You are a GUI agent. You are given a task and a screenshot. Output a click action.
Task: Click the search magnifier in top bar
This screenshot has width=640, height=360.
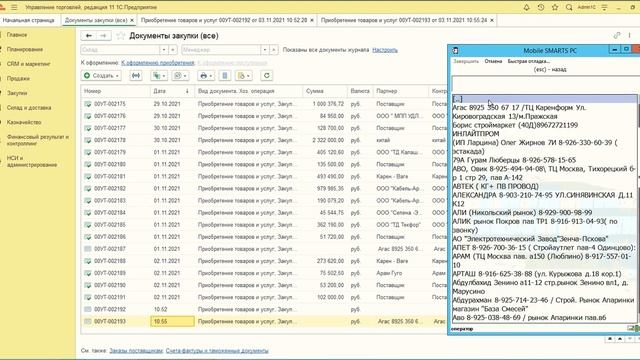tap(569, 7)
